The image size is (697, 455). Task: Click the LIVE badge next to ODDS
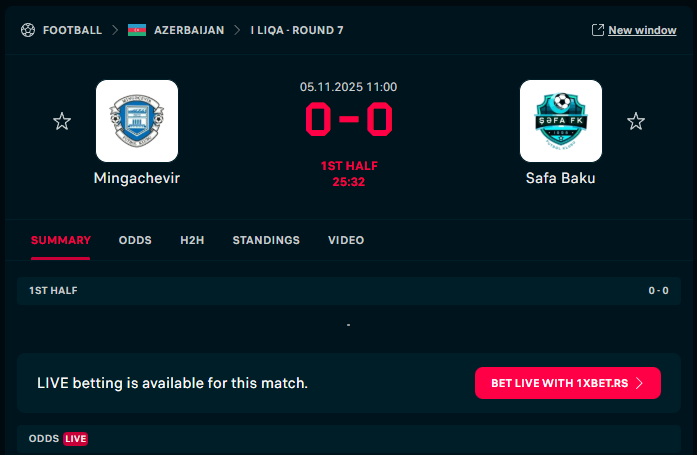click(76, 439)
